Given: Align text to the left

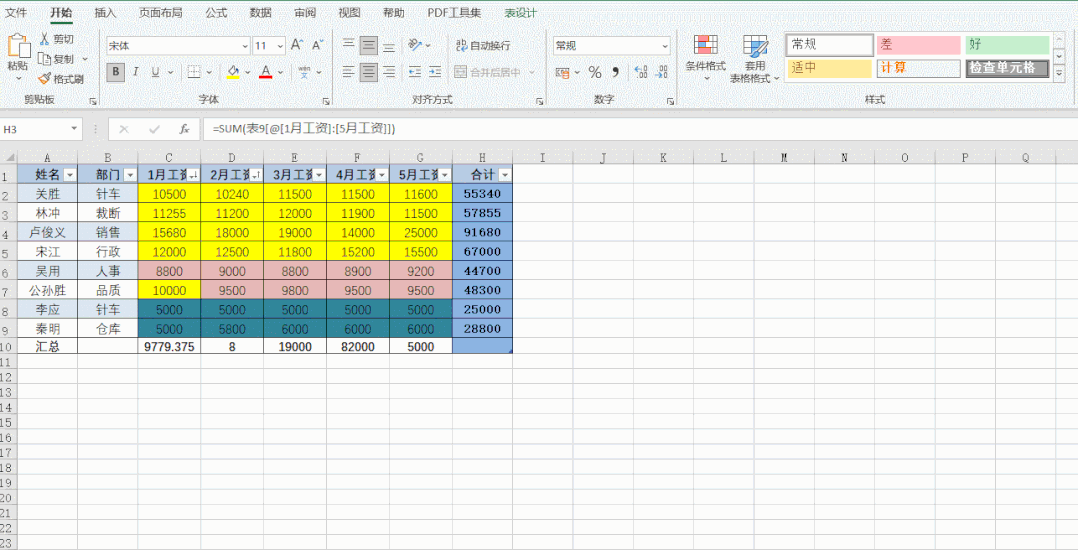Looking at the screenshot, I should coord(349,72).
